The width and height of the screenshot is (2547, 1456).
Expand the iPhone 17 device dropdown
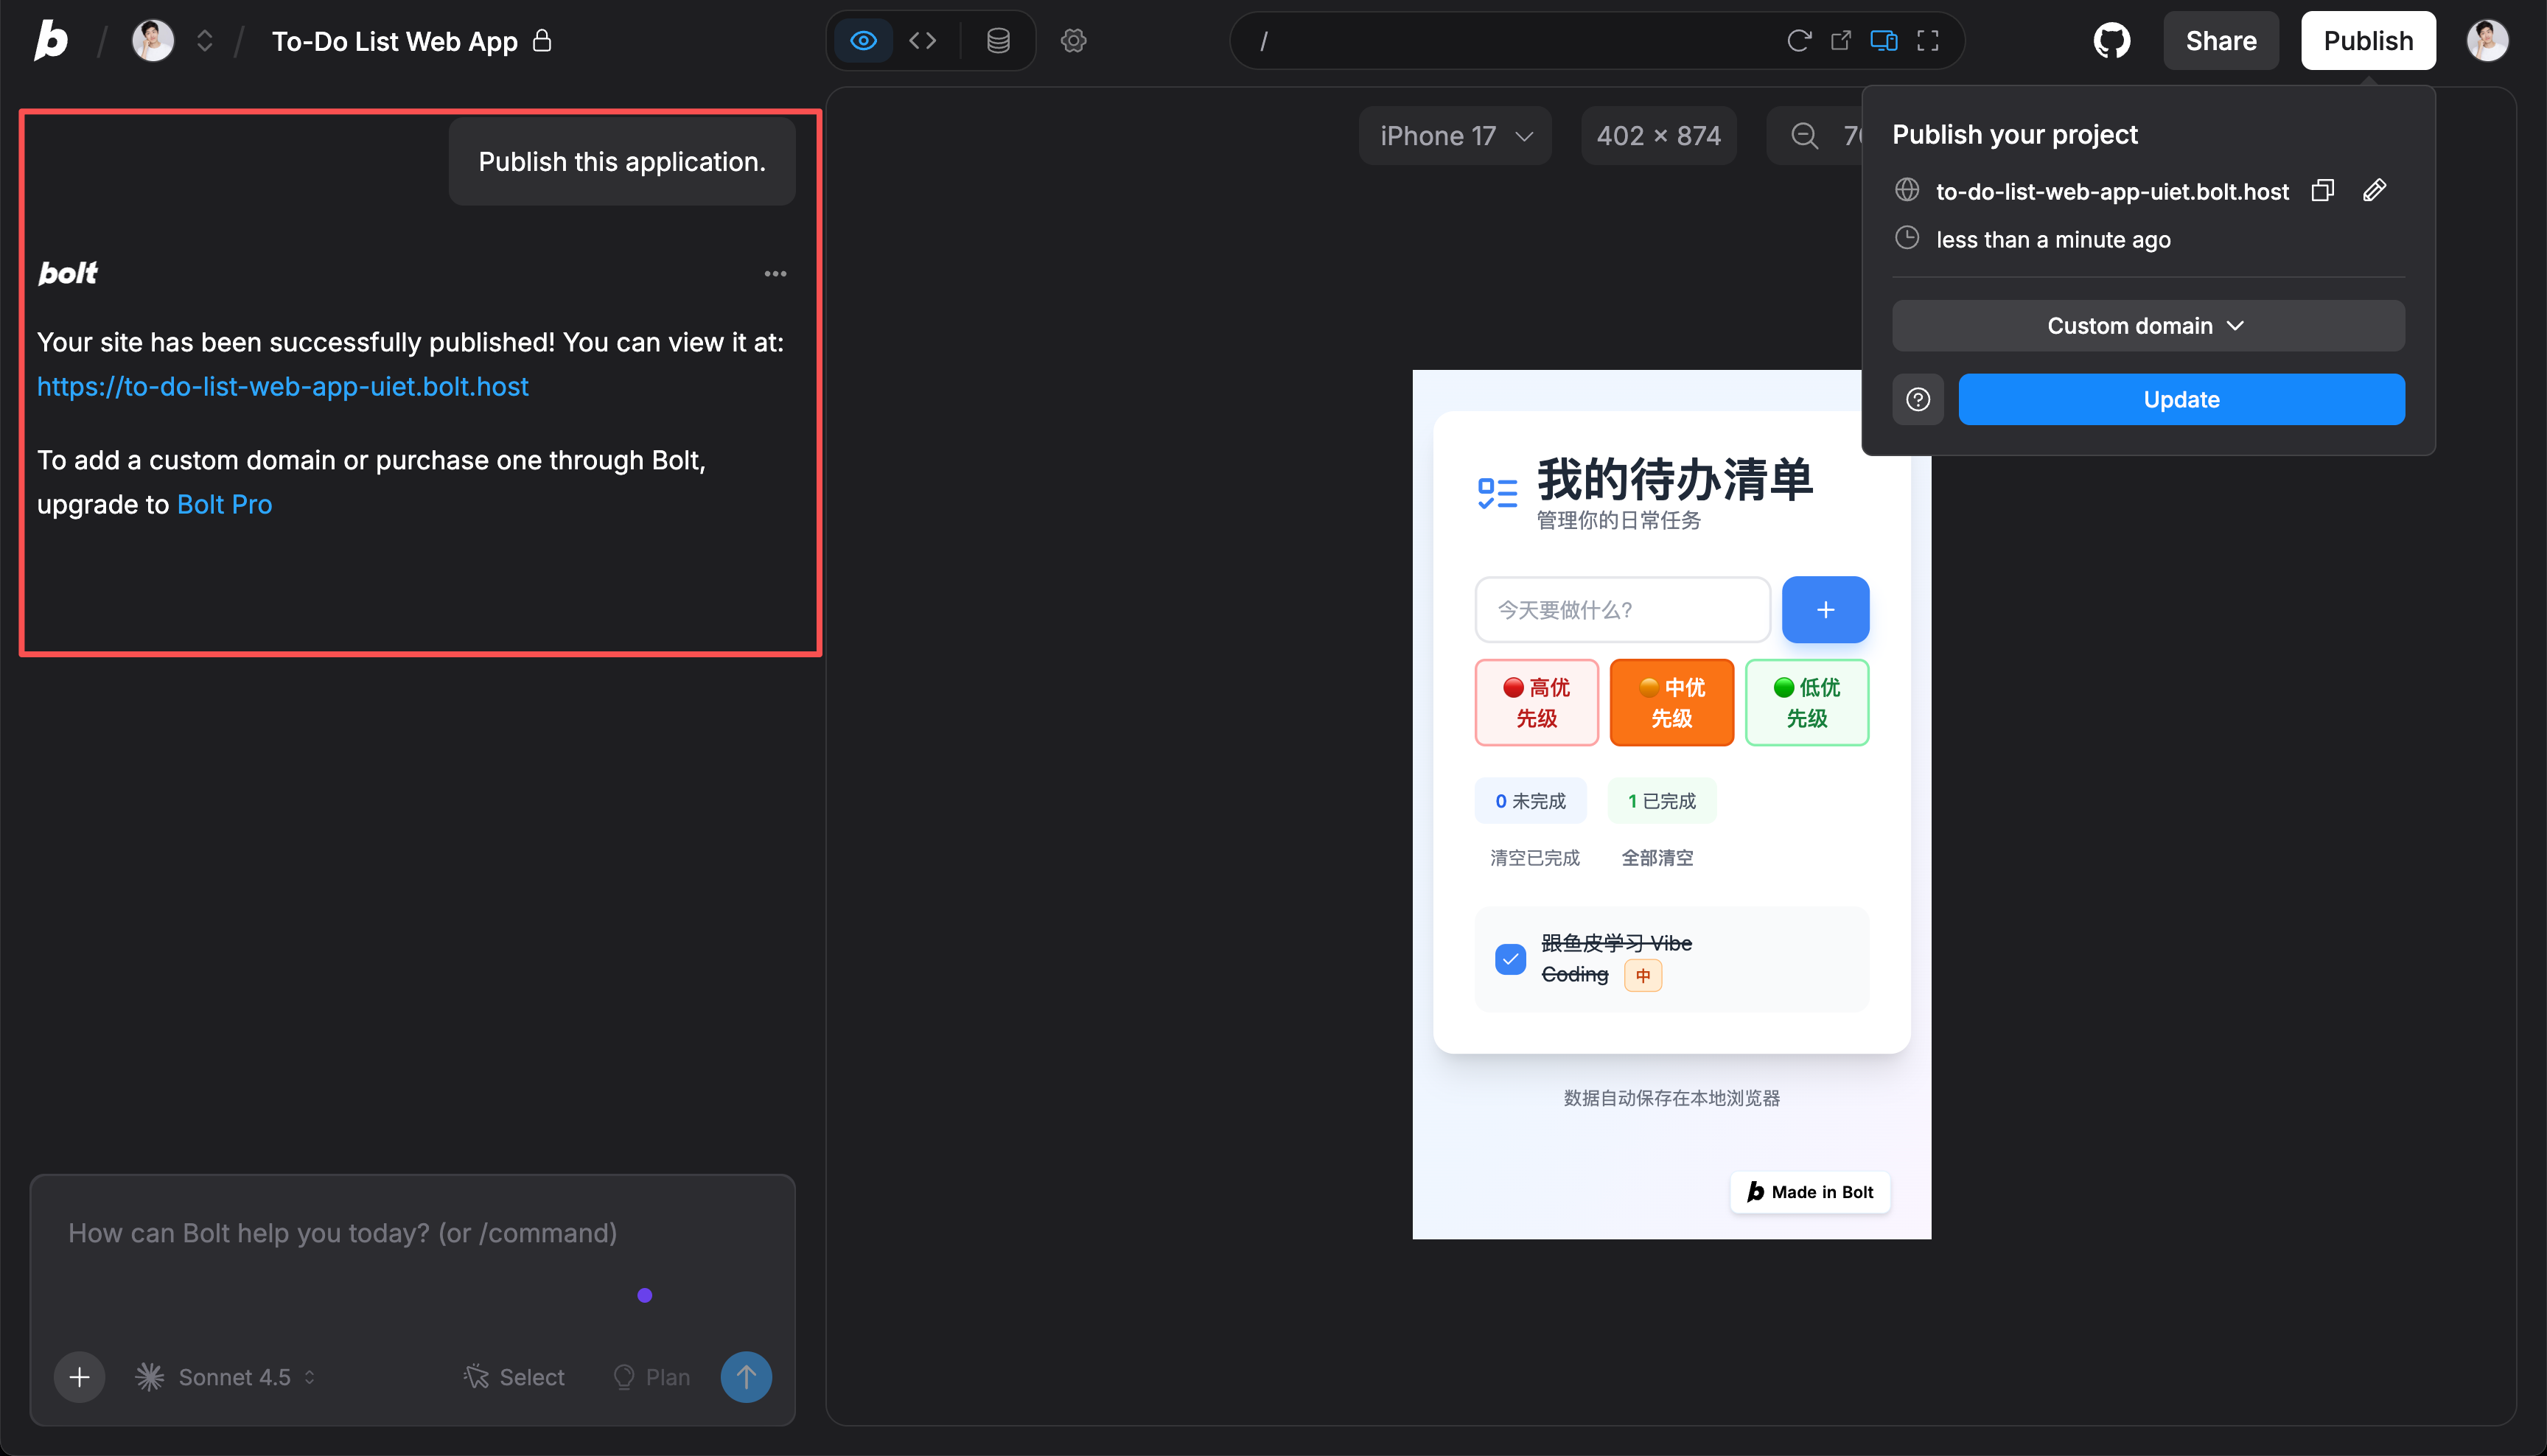[1455, 136]
